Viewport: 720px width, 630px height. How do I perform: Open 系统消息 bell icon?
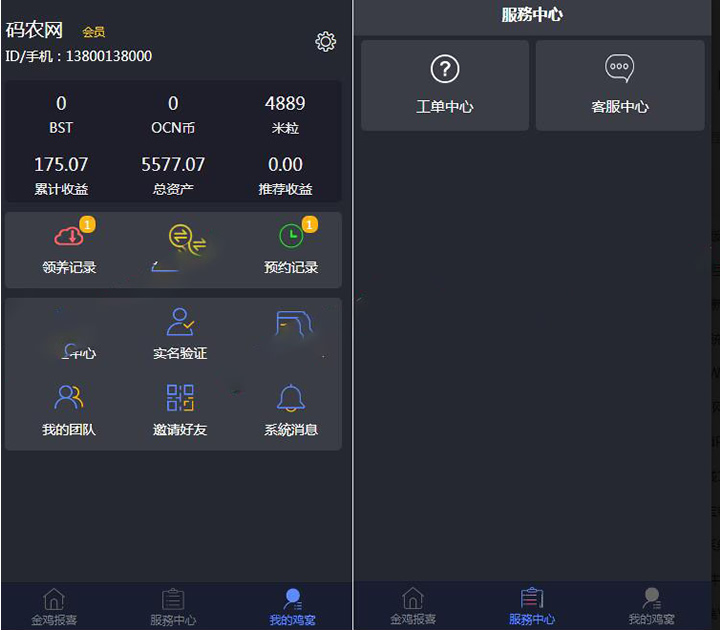pos(291,398)
